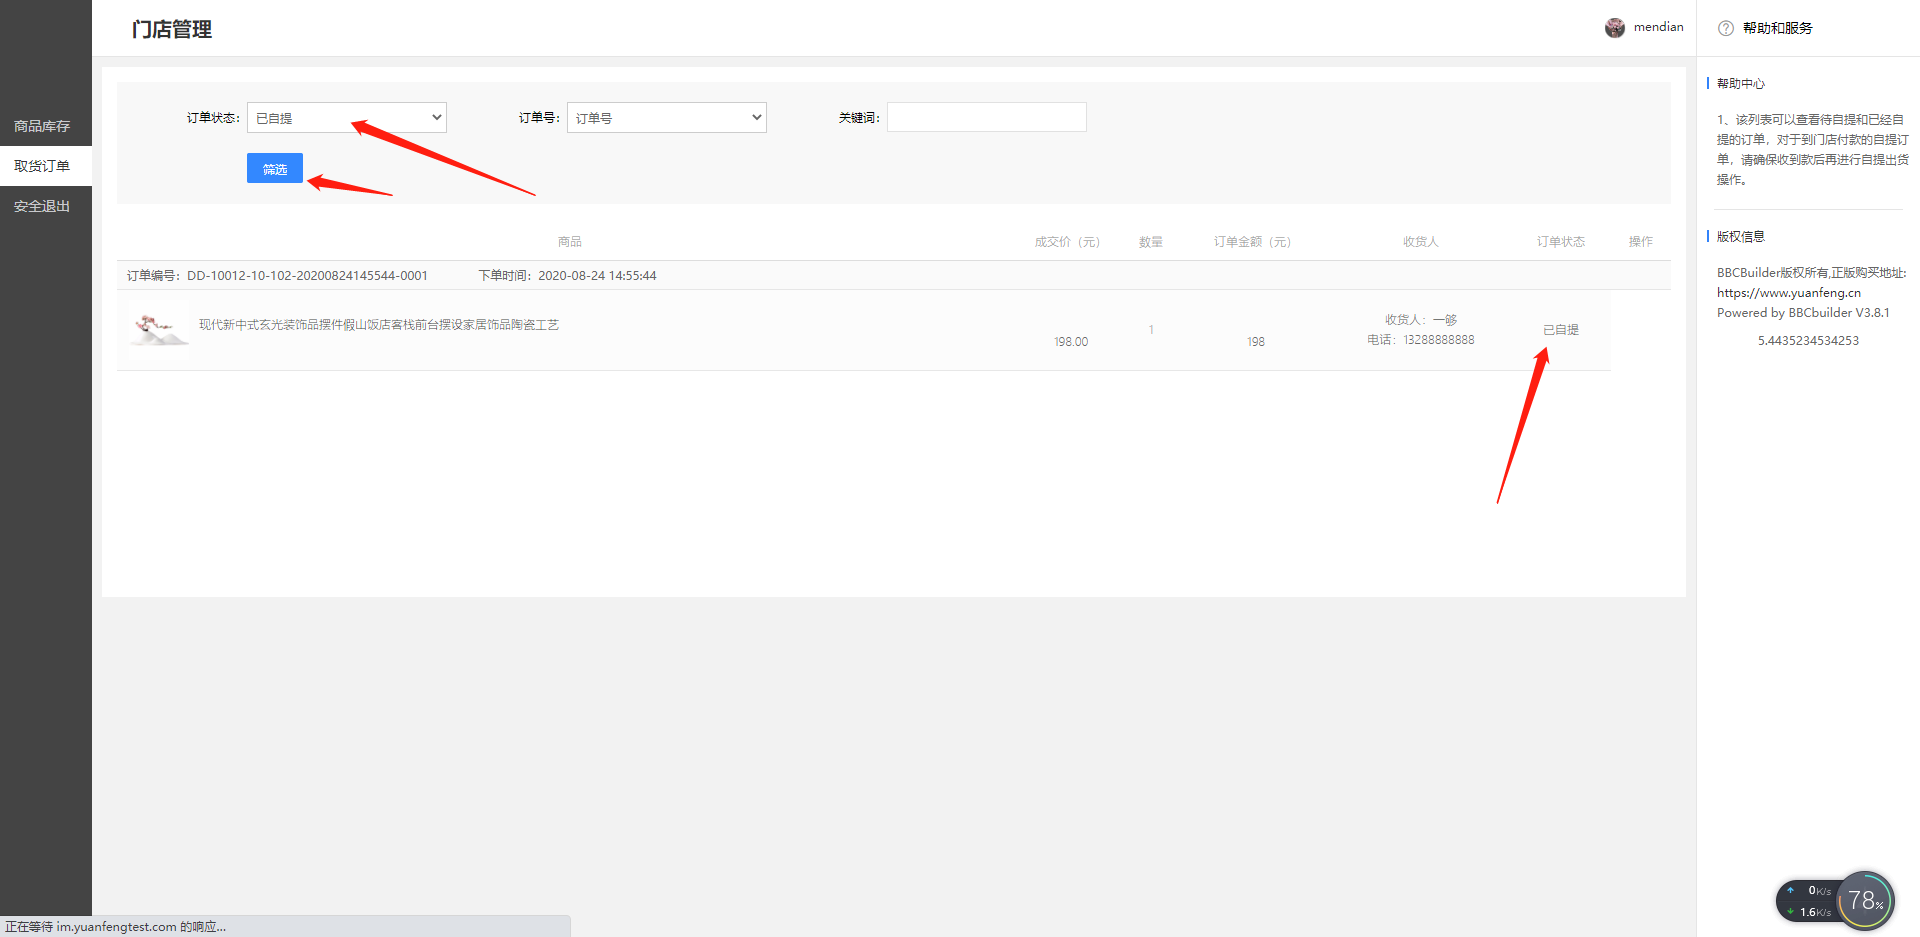Click the 帮助和服务 heading
The width and height of the screenshot is (1920, 937).
[x=1777, y=28]
